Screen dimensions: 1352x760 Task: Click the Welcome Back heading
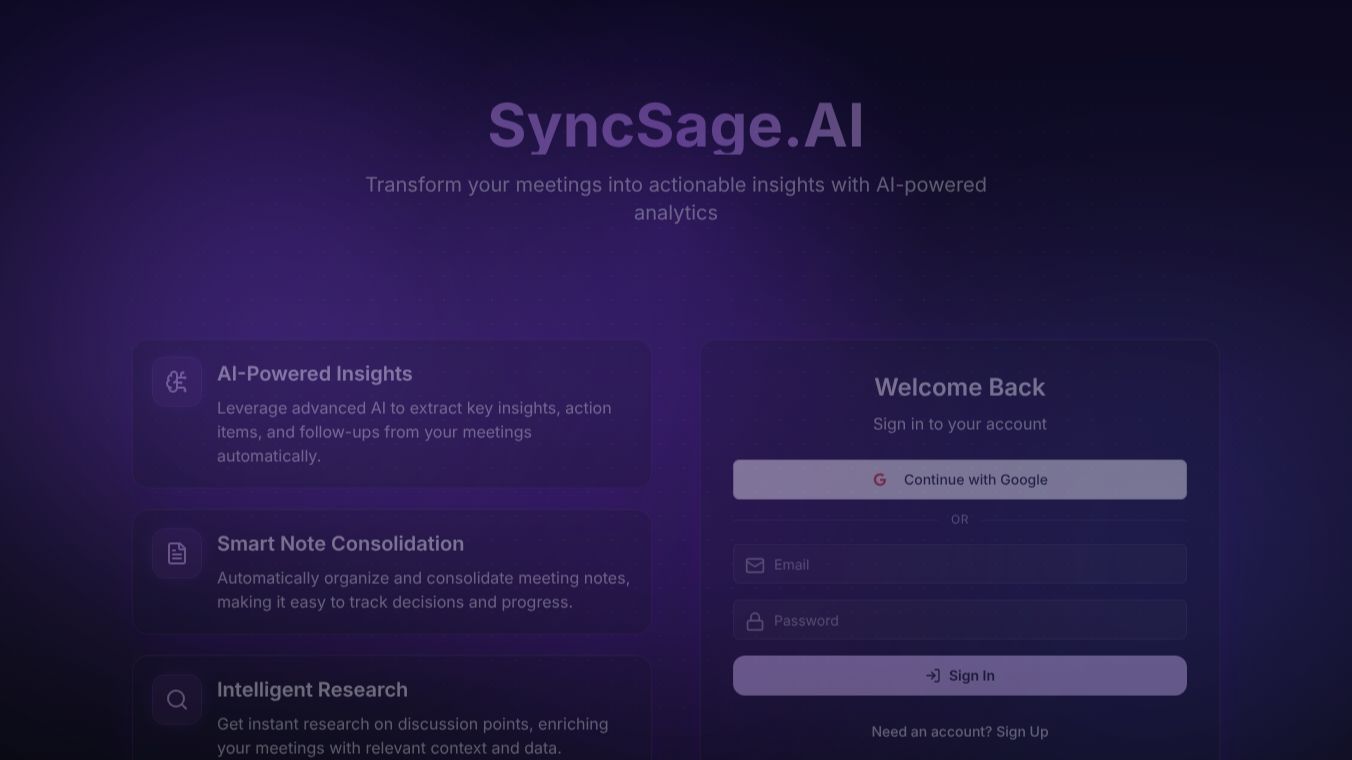point(960,387)
